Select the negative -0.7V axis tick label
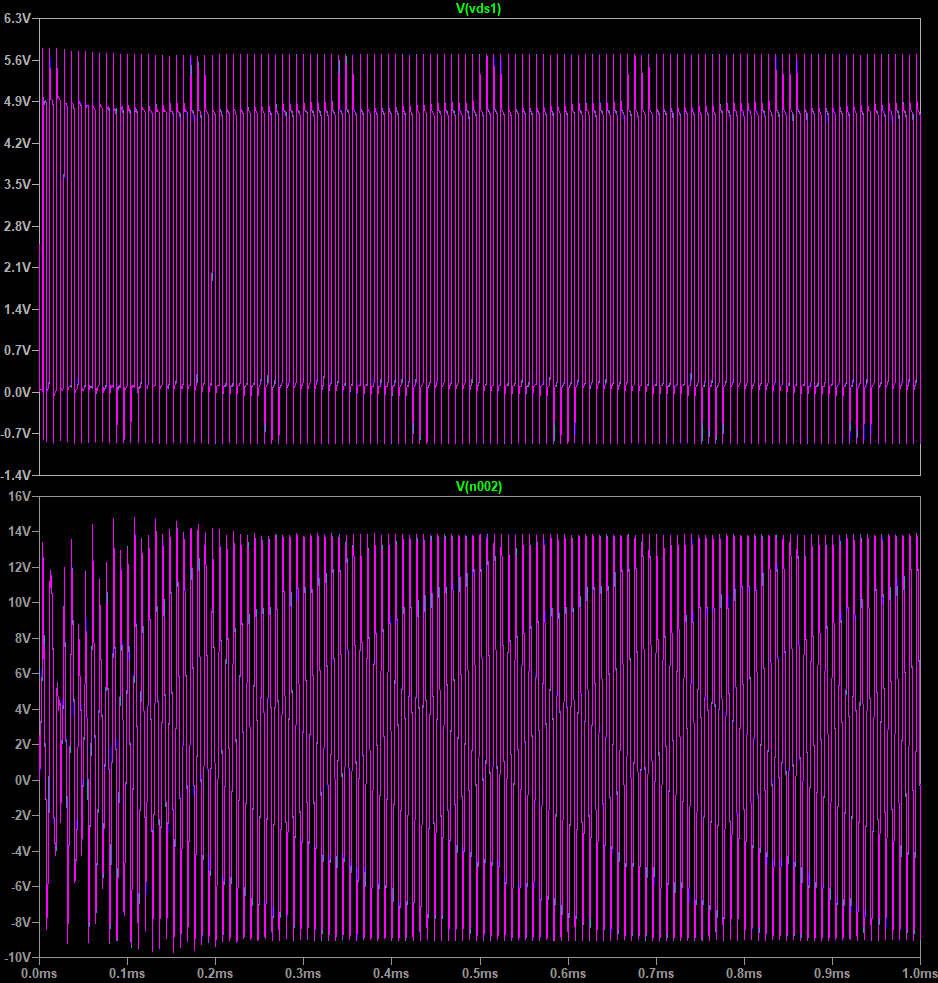Viewport: 938px width, 983px height. (16, 434)
